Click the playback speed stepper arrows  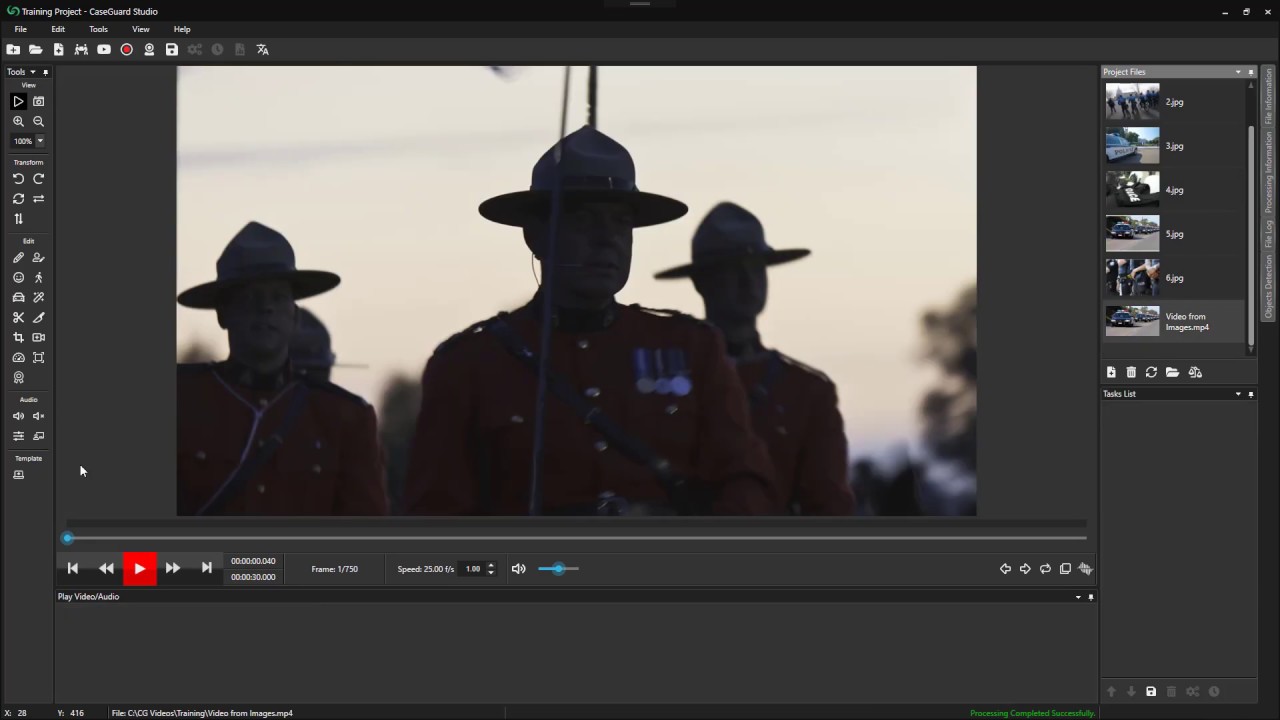click(490, 569)
